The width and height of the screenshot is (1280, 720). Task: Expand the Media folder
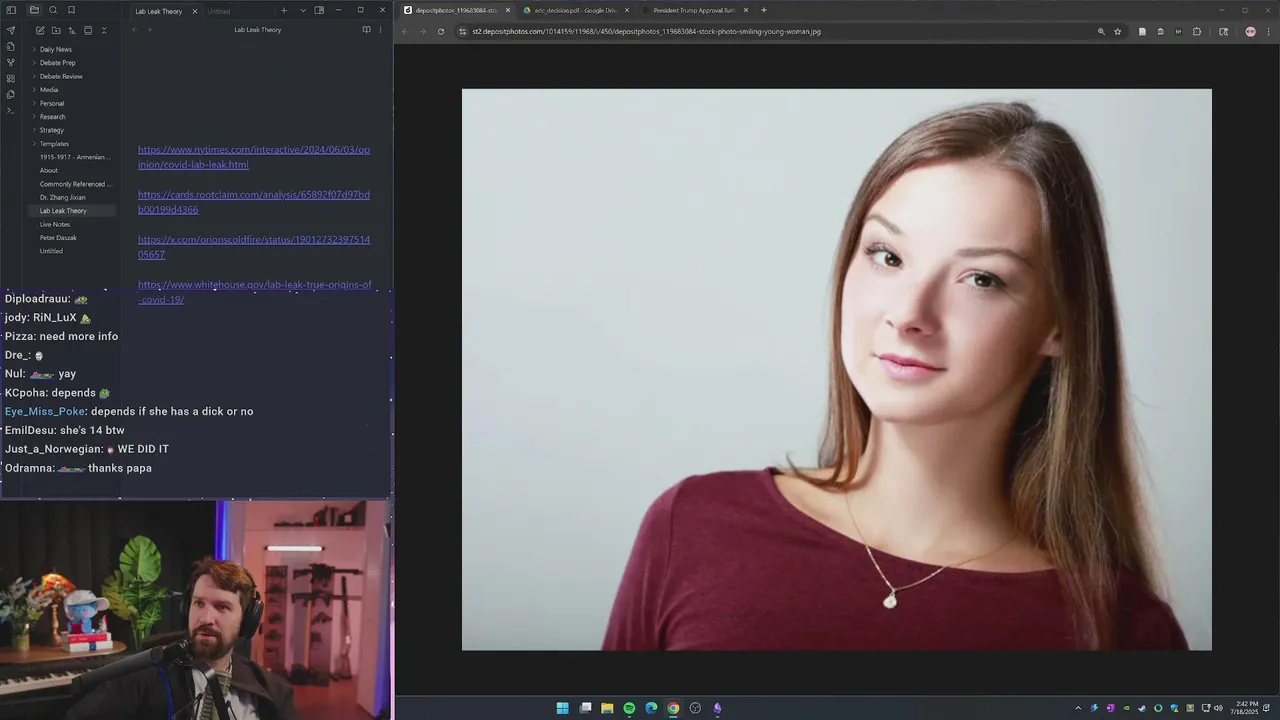[49, 90]
